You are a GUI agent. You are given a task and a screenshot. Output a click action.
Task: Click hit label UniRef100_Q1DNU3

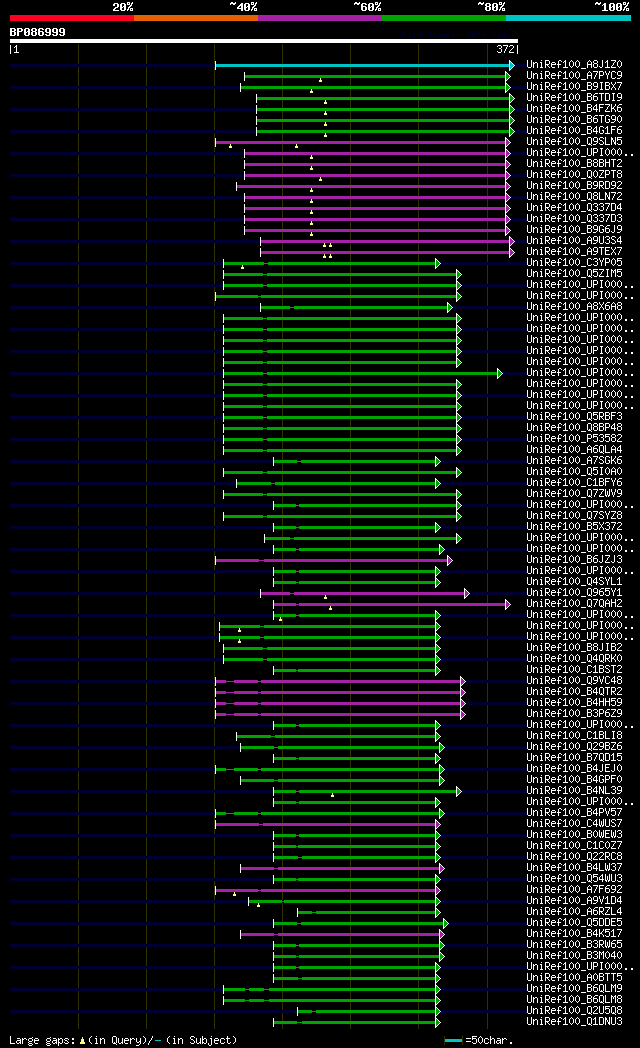coord(574,1021)
